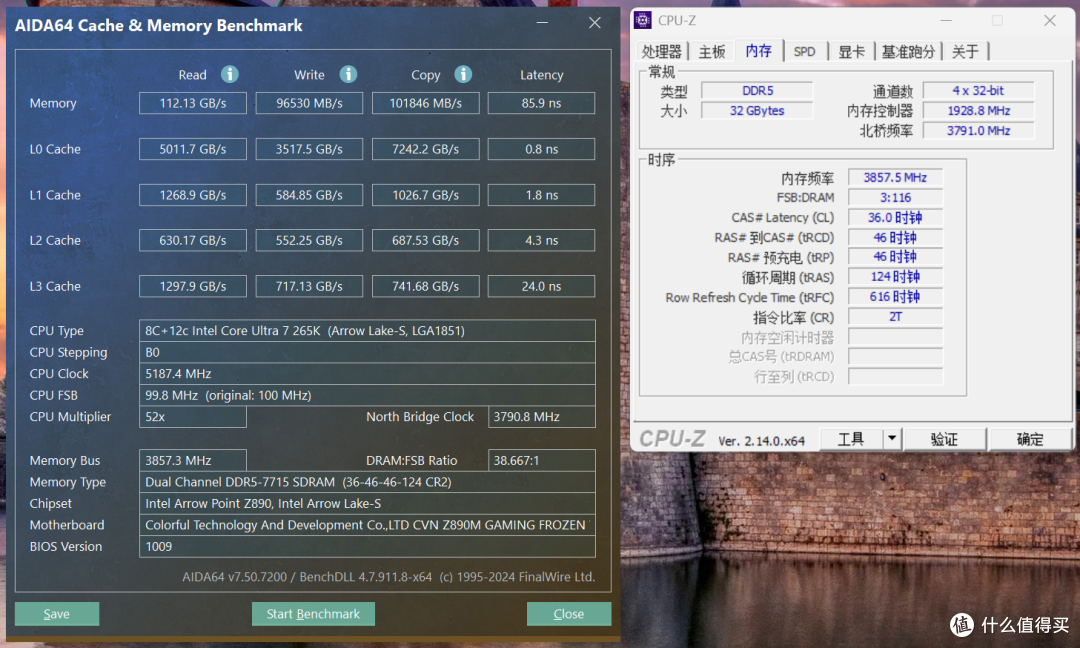Image resolution: width=1080 pixels, height=648 pixels.
Task: Click the empty 内存空闲计时器 field in CPU-Z
Action: (895, 337)
